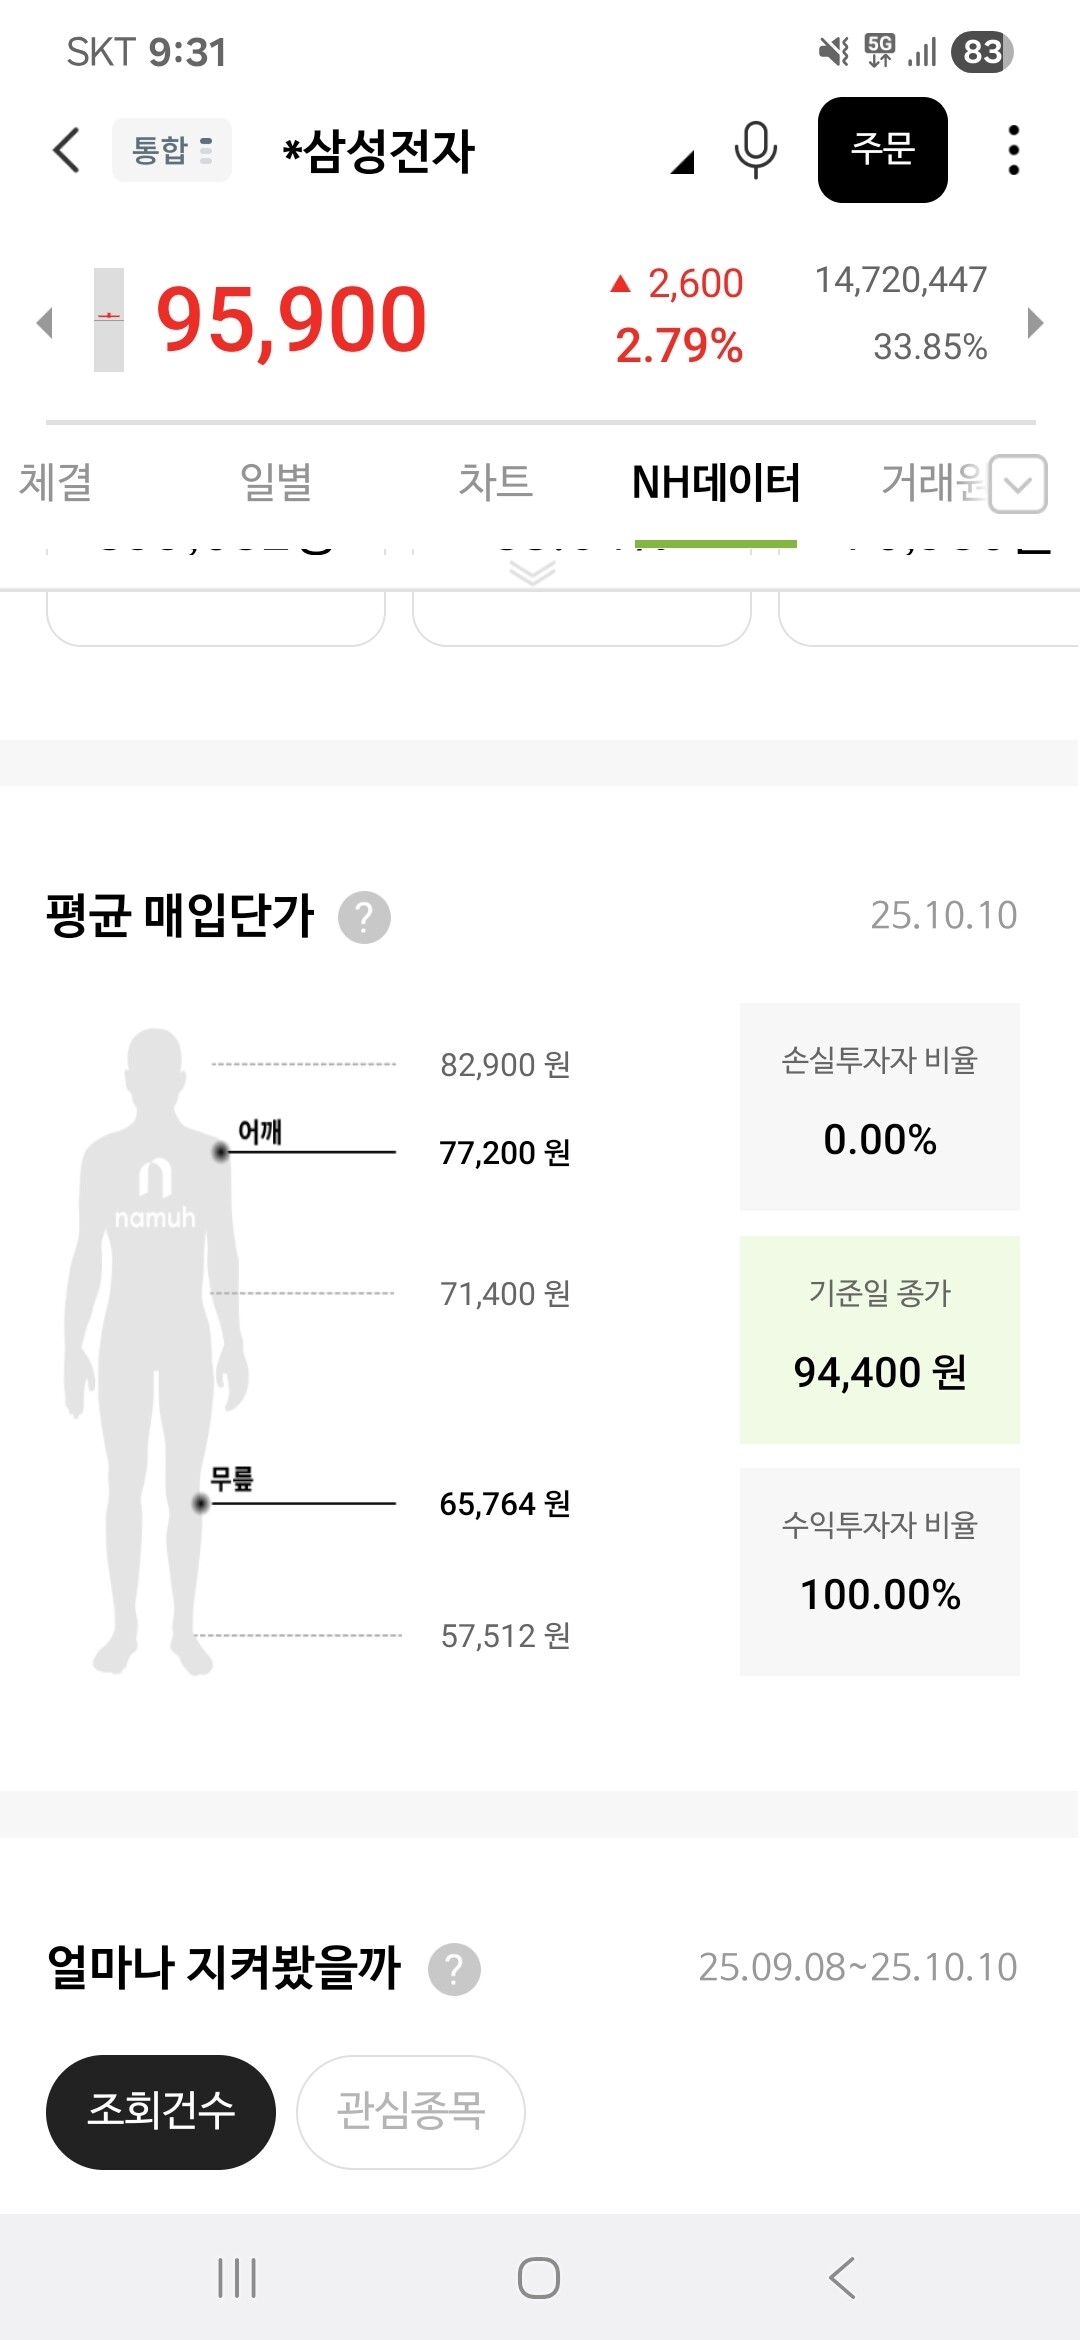Tap the 기준일 종가 94,400 원 box
Screen dimensions: 1080x2340
879,1339
